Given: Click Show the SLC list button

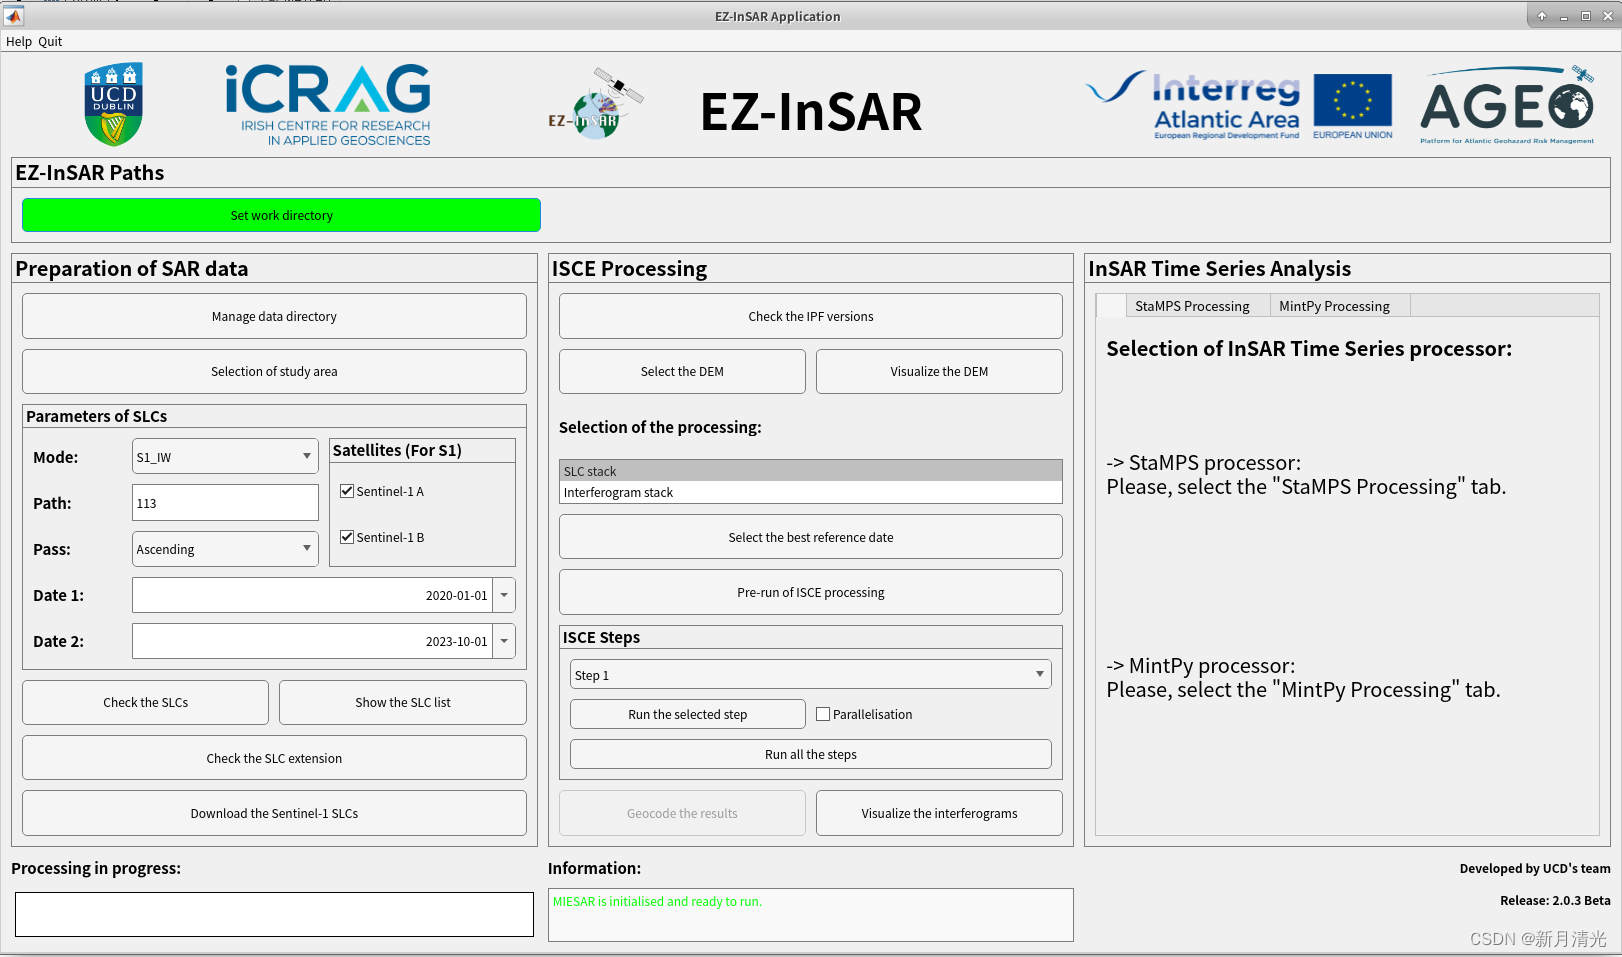Looking at the screenshot, I should 403,703.
